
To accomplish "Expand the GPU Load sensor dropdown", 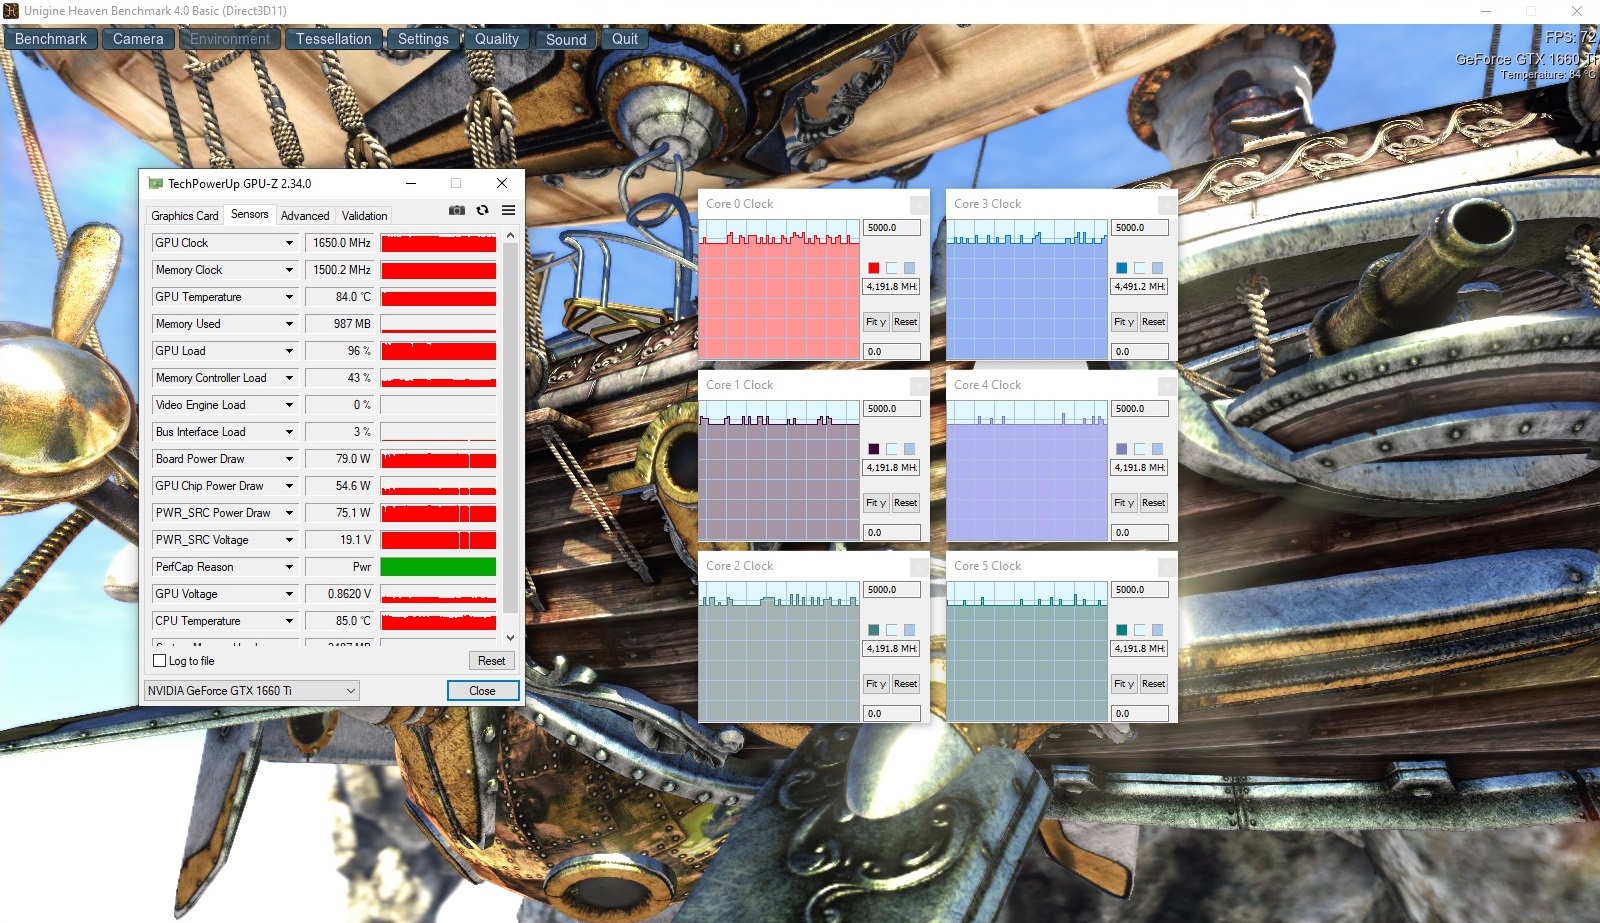I will click(x=289, y=351).
